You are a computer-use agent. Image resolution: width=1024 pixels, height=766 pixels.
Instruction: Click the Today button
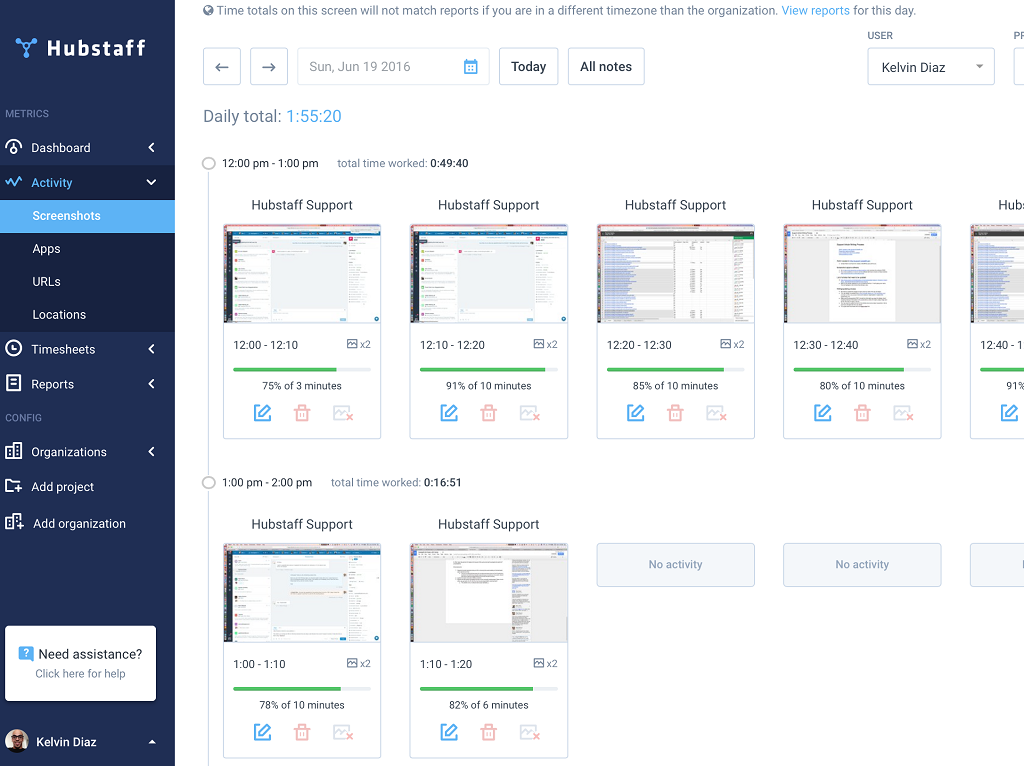click(528, 67)
